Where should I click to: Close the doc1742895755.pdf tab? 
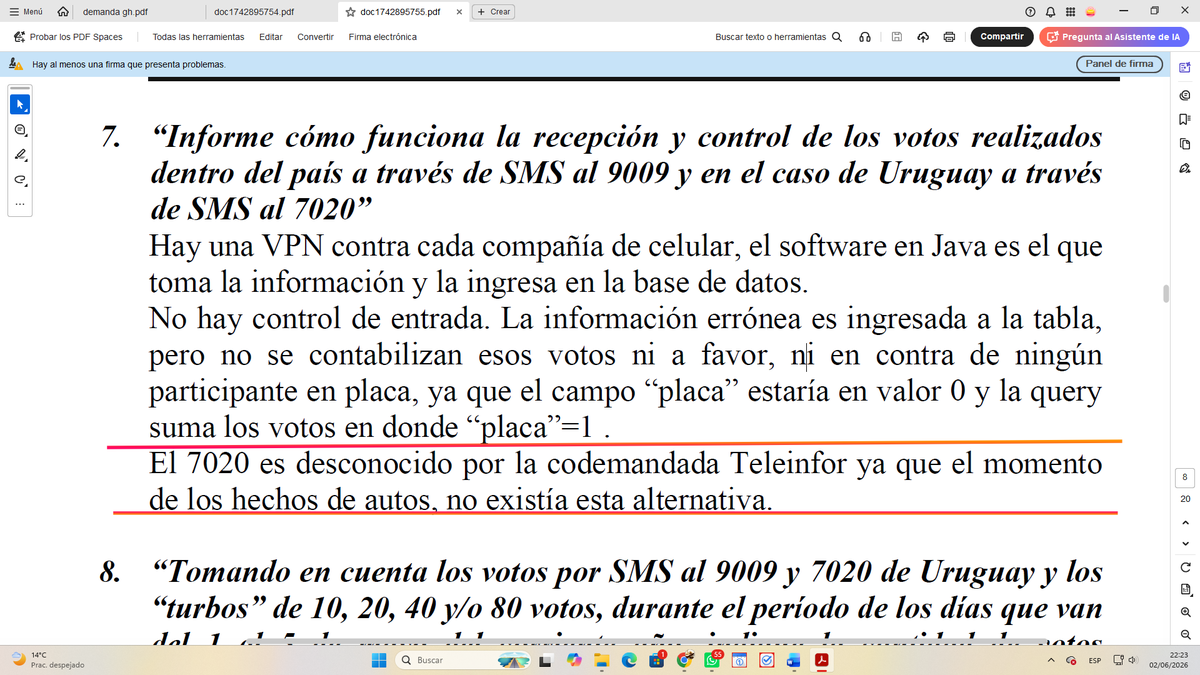458,12
